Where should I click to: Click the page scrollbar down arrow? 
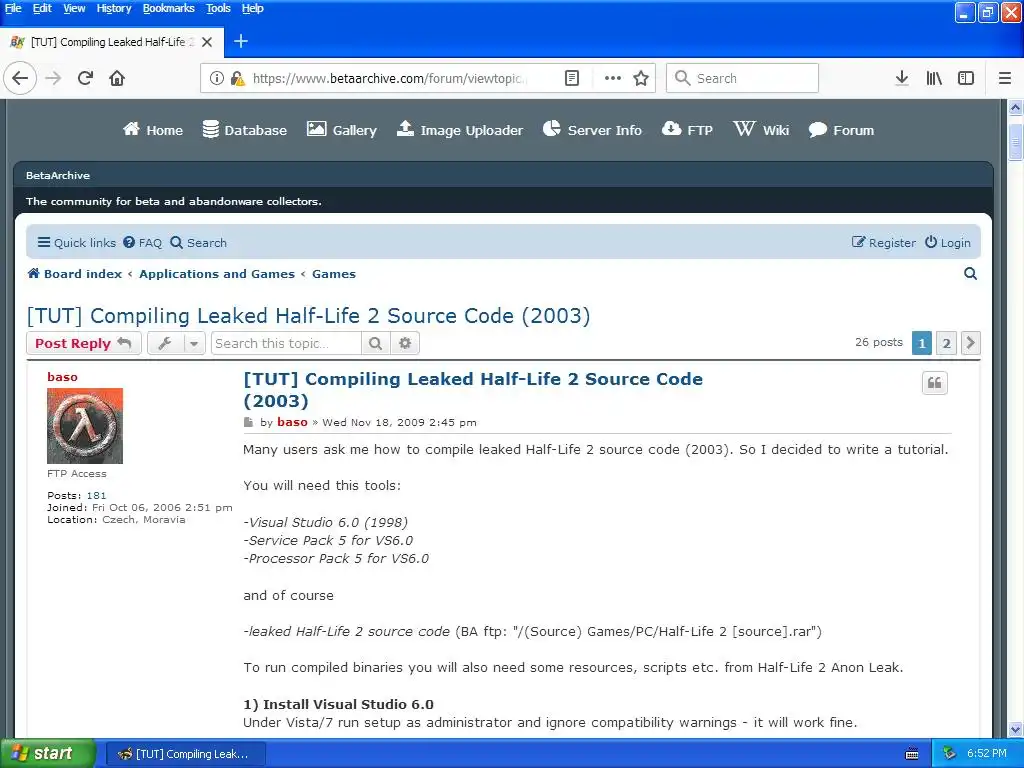[x=1015, y=729]
